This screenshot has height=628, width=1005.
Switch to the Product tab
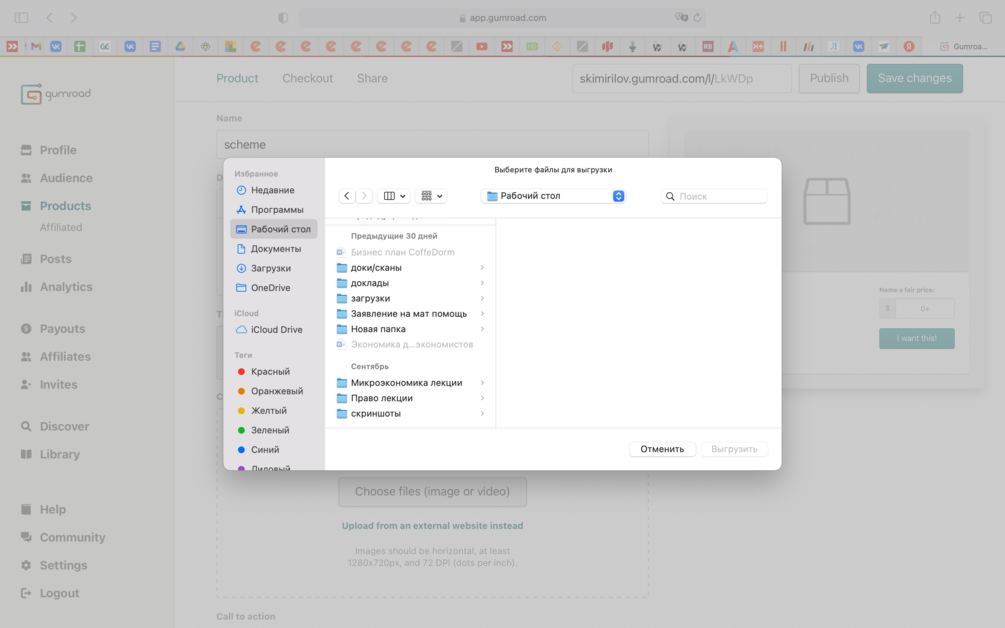pyautogui.click(x=237, y=78)
